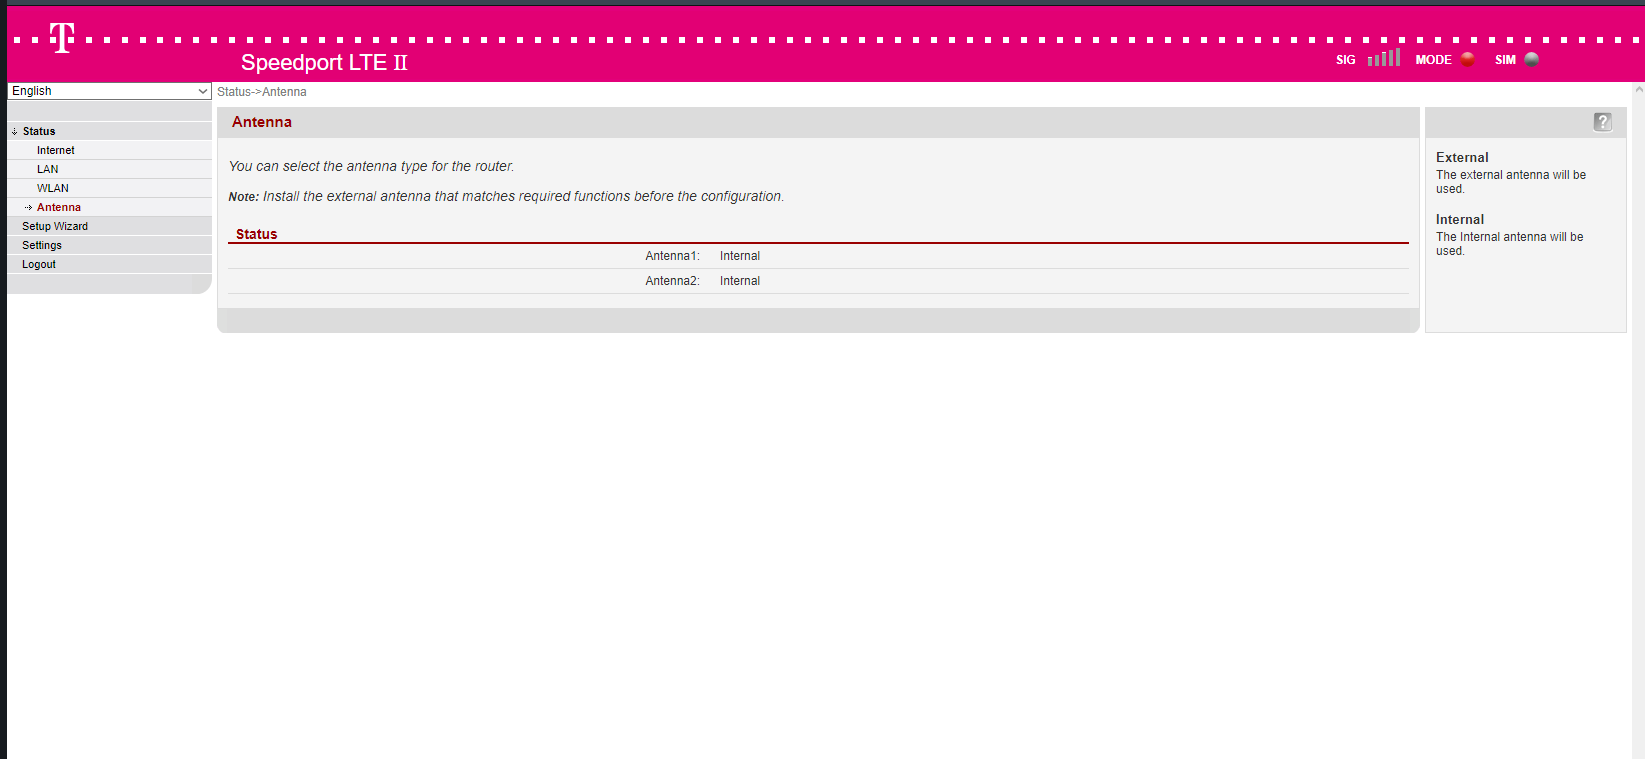Click the SIG signal strength bars
This screenshot has height=759, width=1645.
click(x=1384, y=58)
